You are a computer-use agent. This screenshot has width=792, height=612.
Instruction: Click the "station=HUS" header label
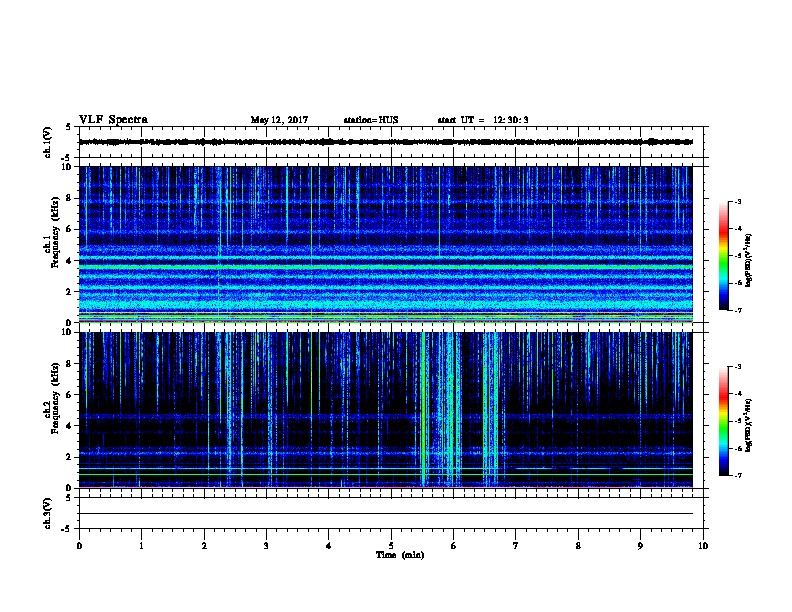click(x=371, y=120)
